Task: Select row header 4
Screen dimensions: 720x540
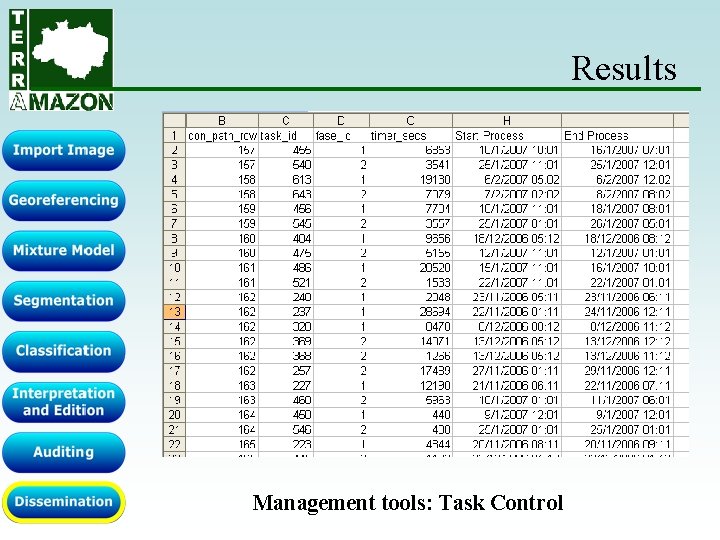Action: [x=174, y=180]
